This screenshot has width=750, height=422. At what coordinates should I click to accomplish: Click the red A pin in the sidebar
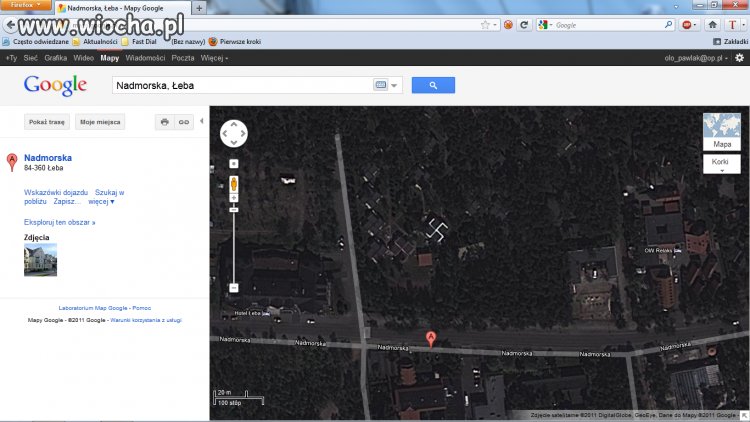tap(12, 162)
